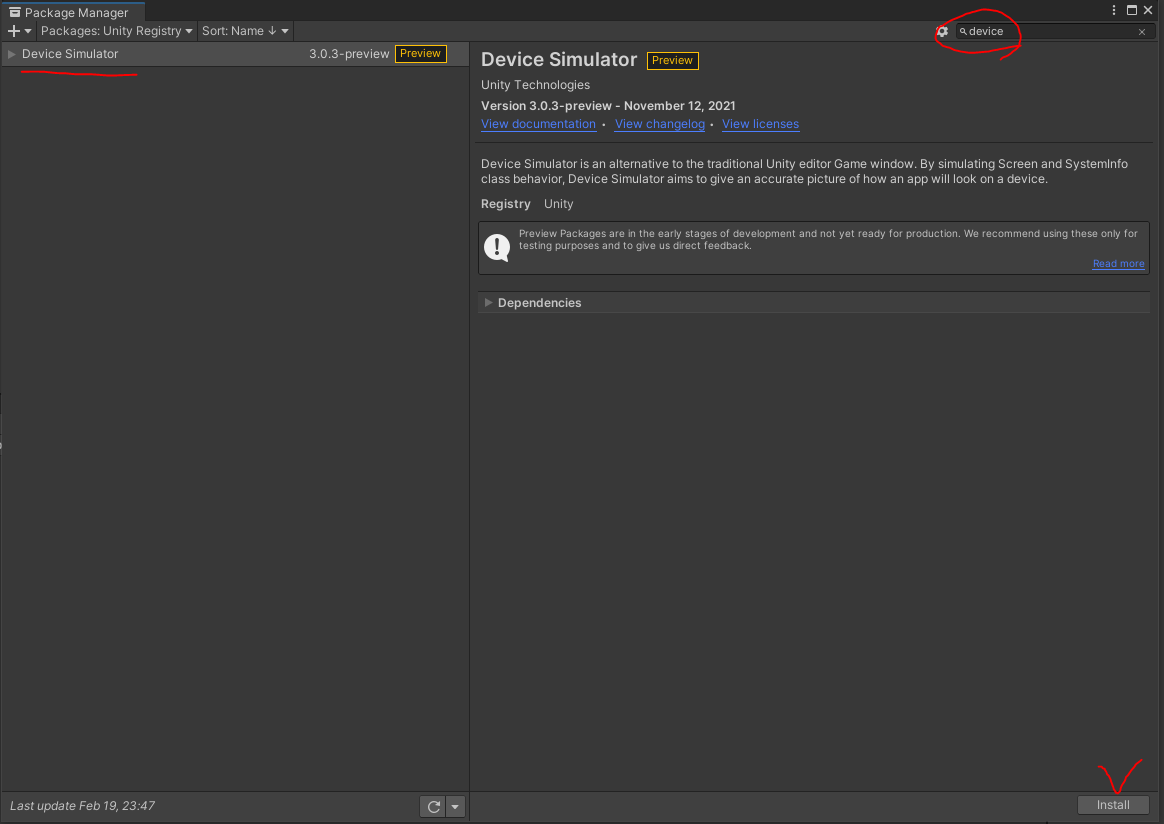
Task: Refresh the package list
Action: (434, 806)
